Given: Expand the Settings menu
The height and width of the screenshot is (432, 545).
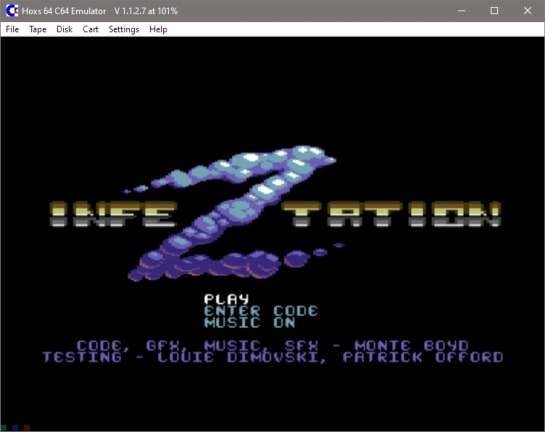Looking at the screenshot, I should 124,29.
